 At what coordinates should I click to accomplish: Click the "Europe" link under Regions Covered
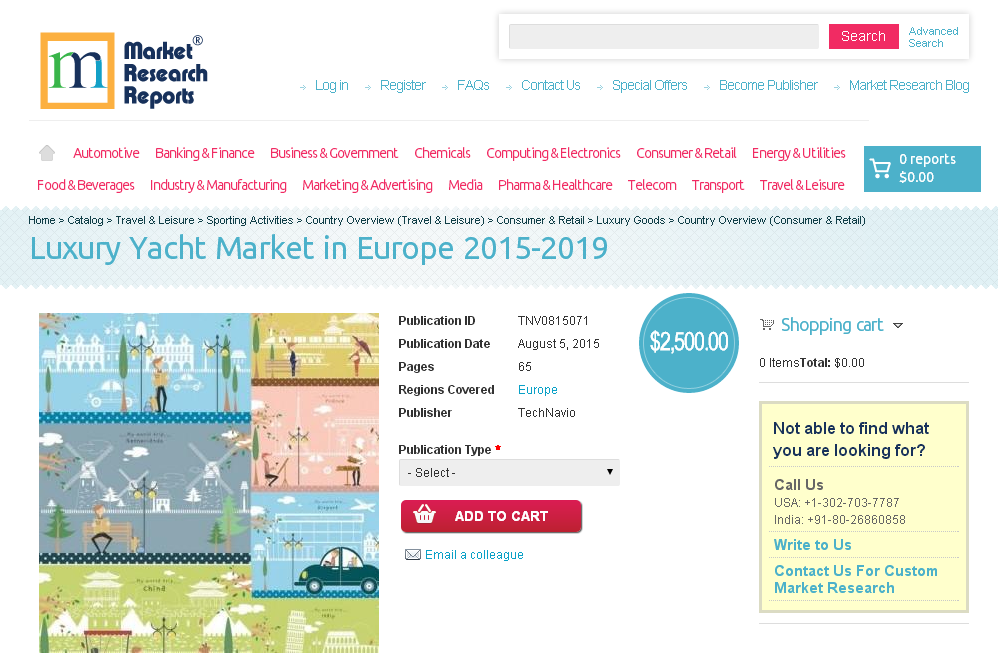537,389
